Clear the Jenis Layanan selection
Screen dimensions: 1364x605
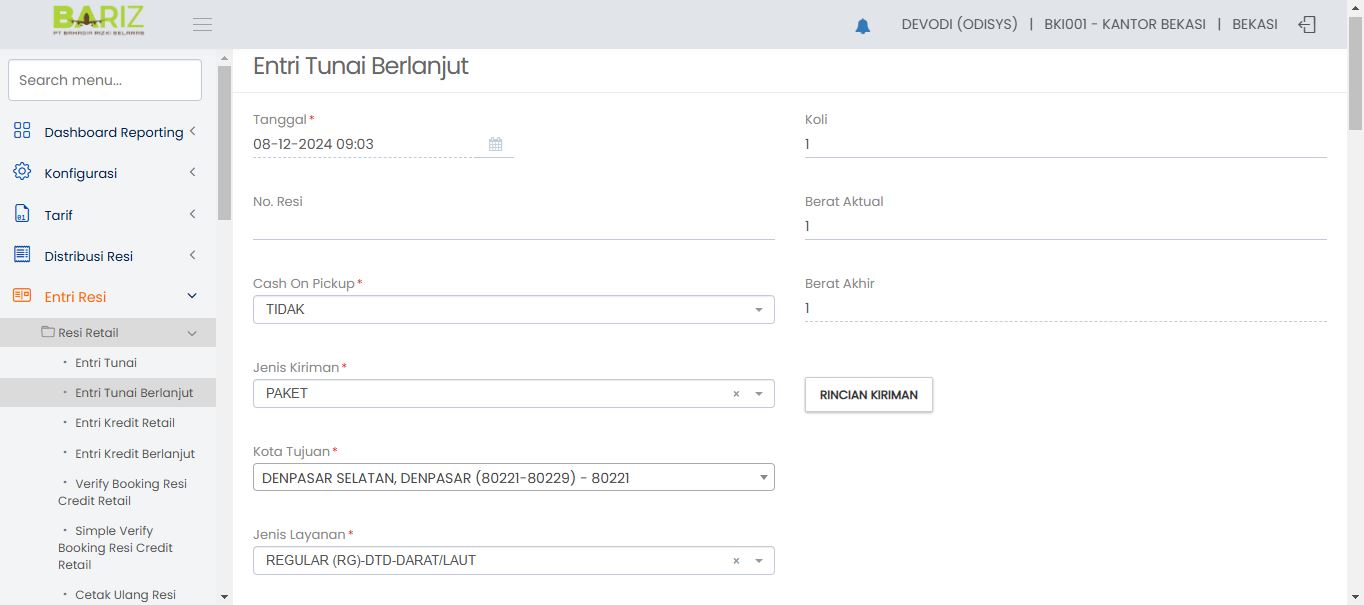click(x=736, y=561)
